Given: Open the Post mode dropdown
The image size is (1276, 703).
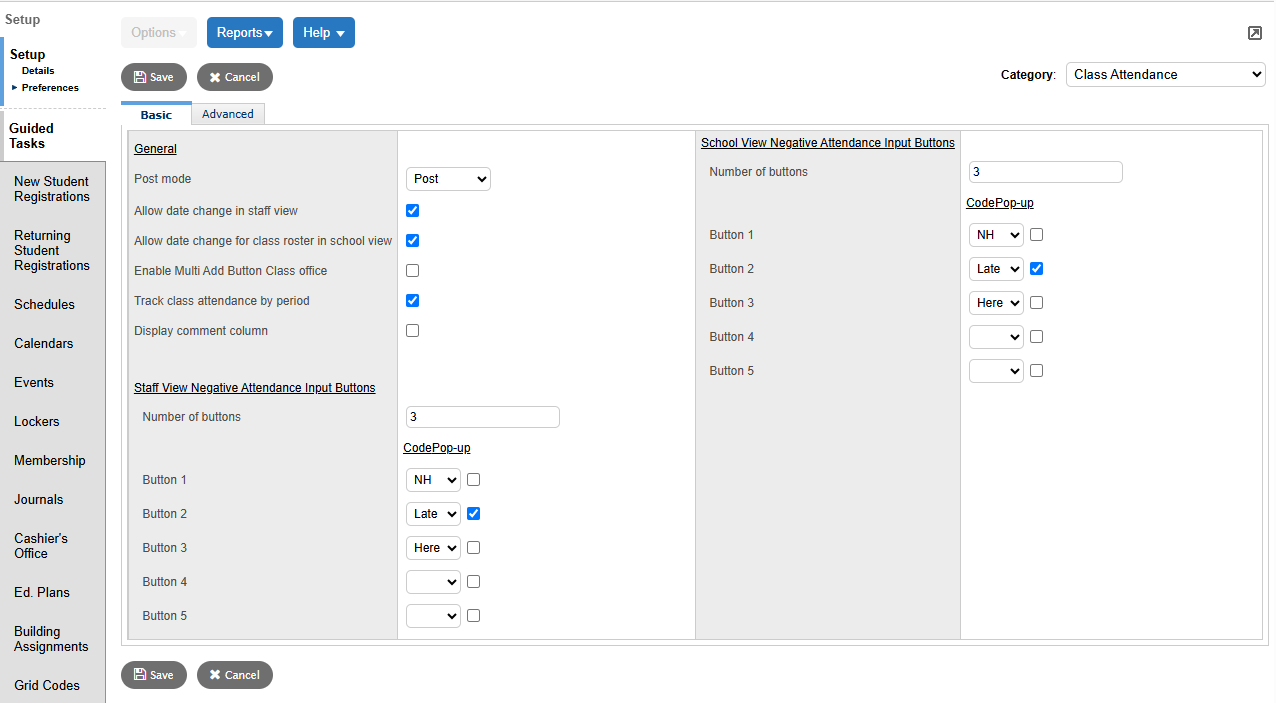Looking at the screenshot, I should tap(448, 178).
